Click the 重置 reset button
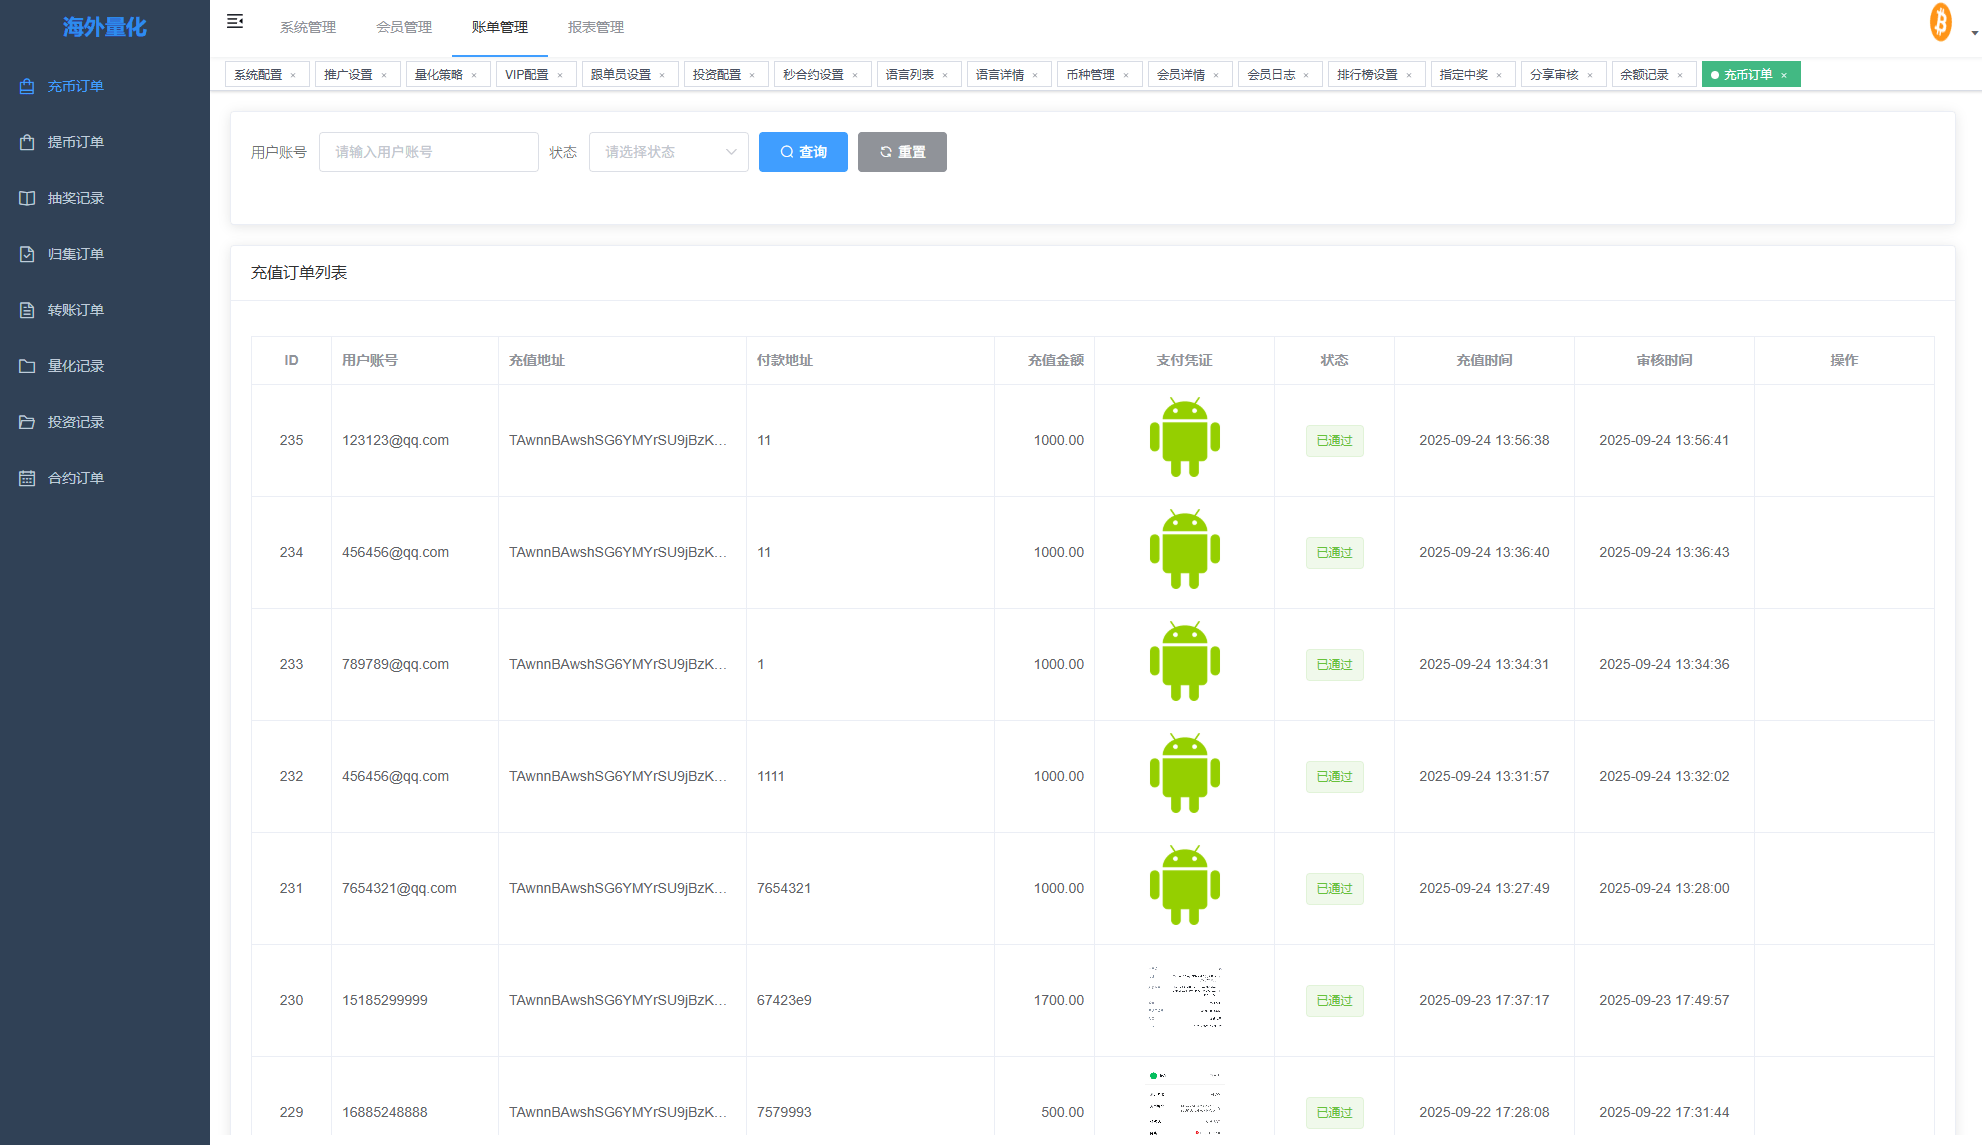This screenshot has height=1145, width=1982. (902, 152)
